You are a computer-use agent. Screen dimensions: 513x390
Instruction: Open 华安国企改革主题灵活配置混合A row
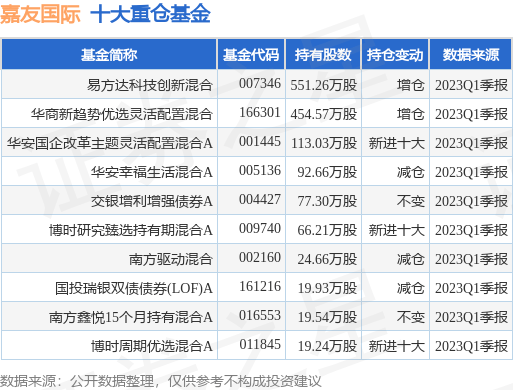(x=256, y=143)
